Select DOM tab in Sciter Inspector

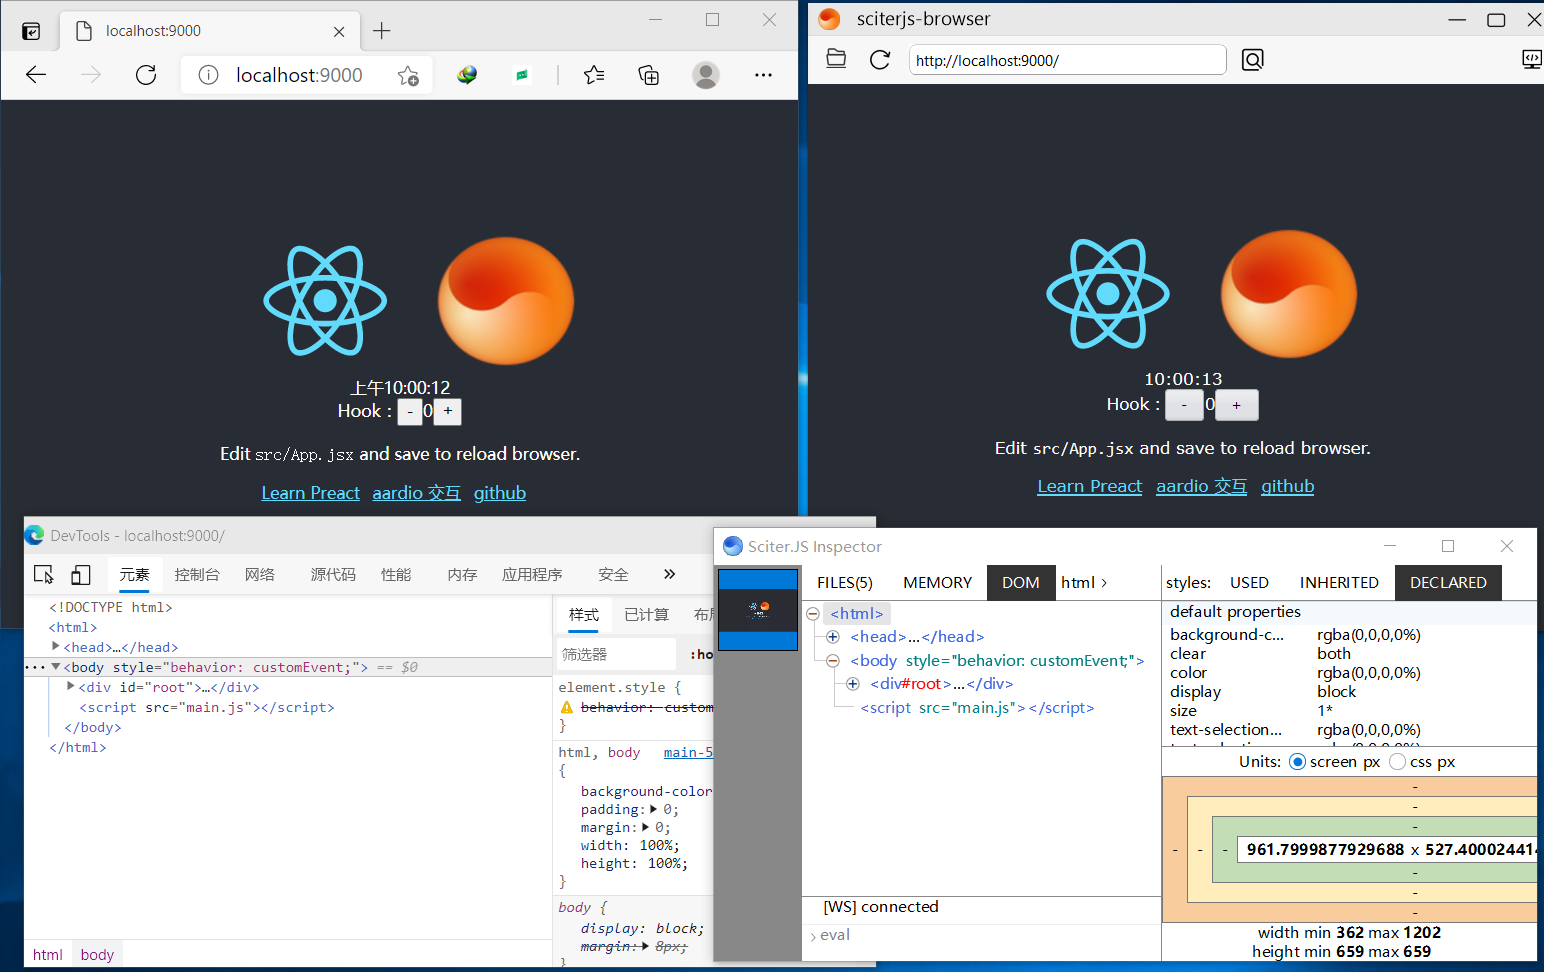(x=1021, y=582)
